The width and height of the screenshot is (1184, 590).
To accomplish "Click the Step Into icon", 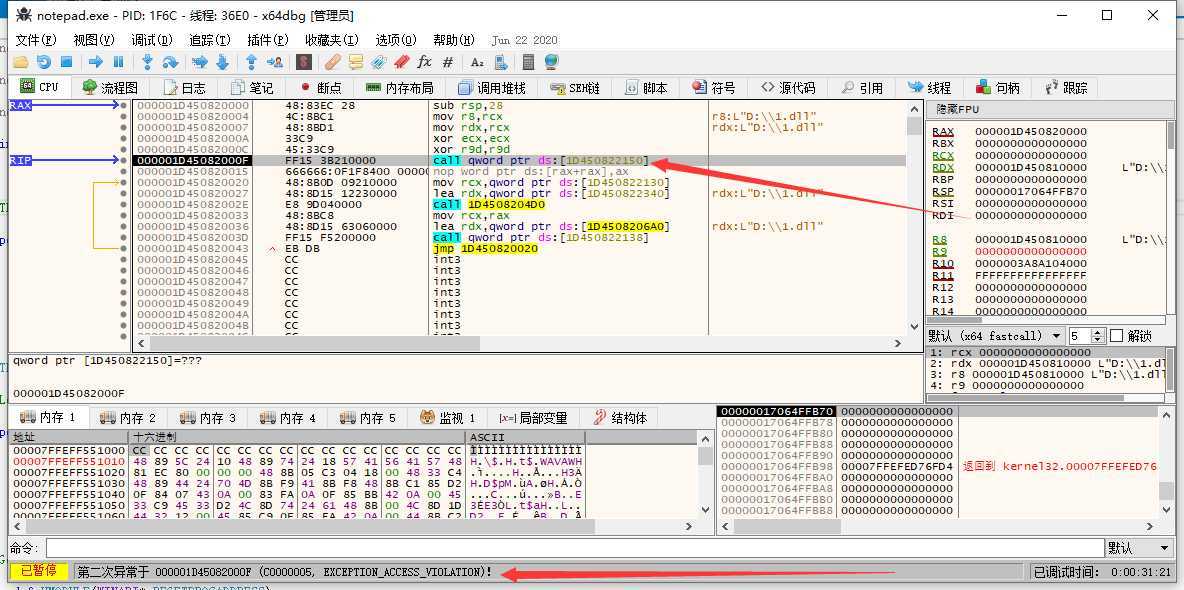I will 148,63.
